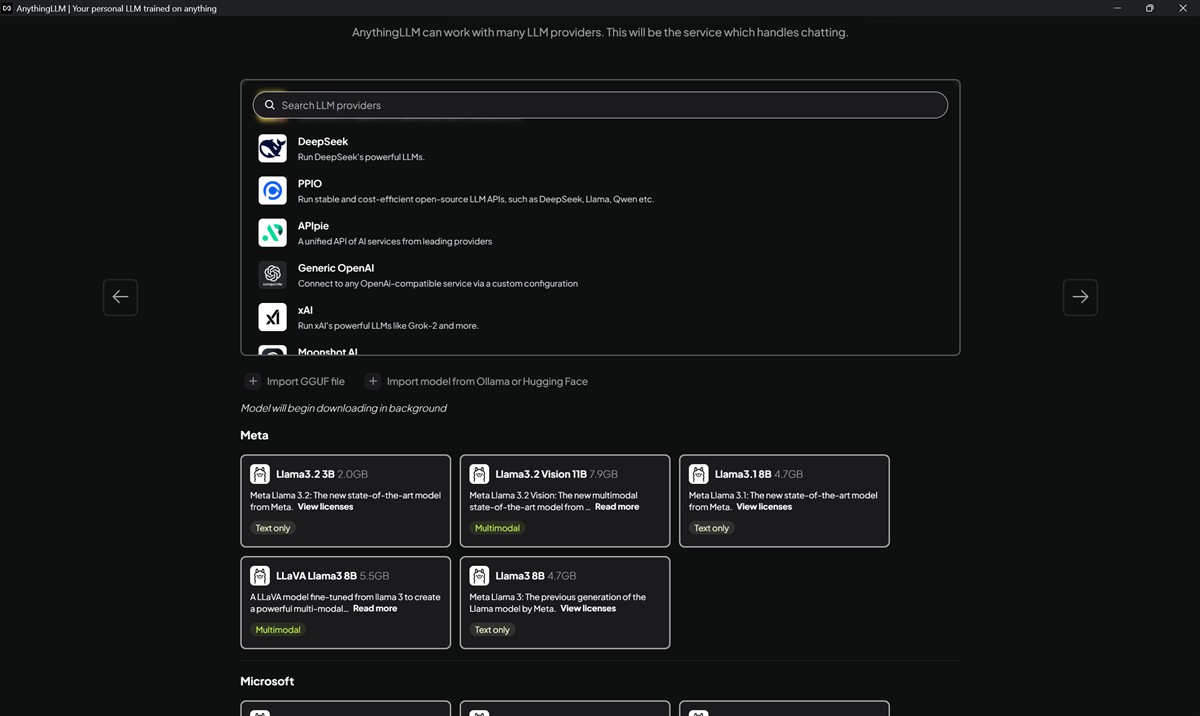The image size is (1200, 716).
Task: Click the Llama3.2 3B model icon
Action: (x=260, y=474)
